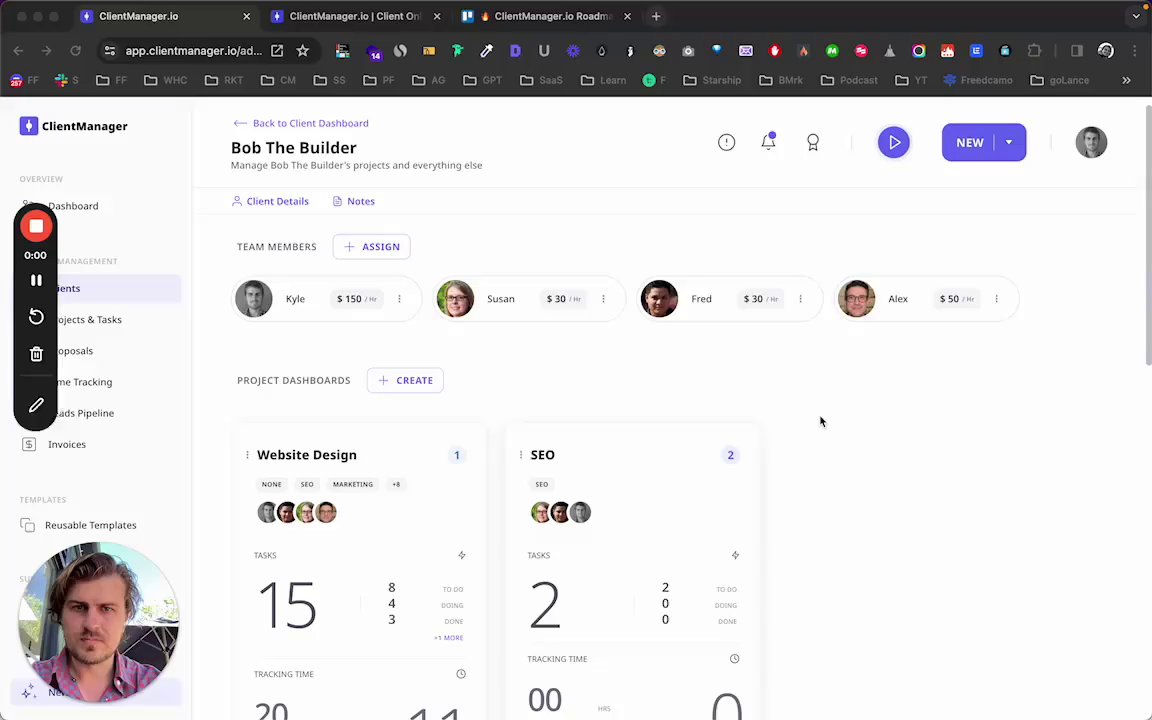Image resolution: width=1152 pixels, height=720 pixels.
Task: Click the lightning icon in SEO tasks
Action: pyautogui.click(x=735, y=555)
